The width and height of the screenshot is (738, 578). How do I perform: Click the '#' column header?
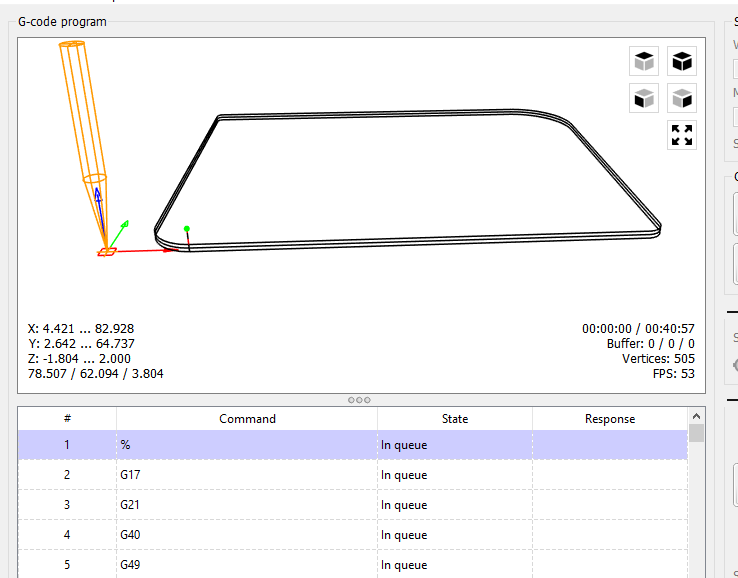(67, 418)
